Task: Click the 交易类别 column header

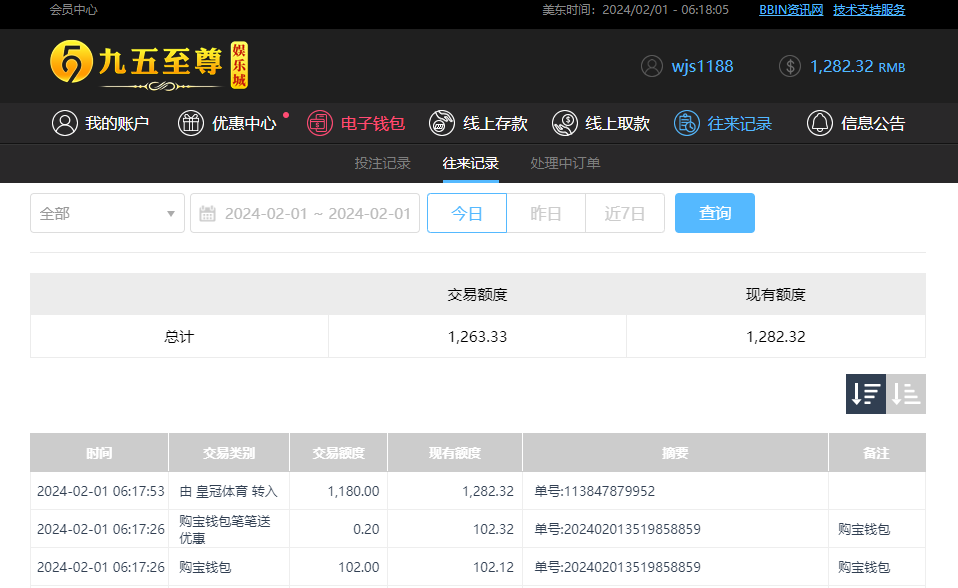Action: [x=229, y=453]
